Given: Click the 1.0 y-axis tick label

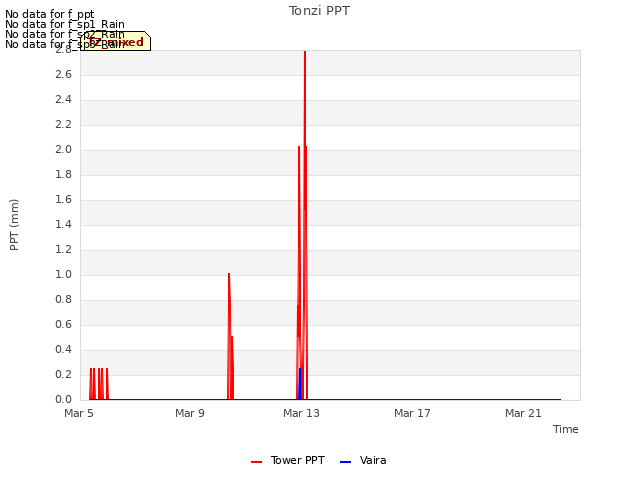Looking at the screenshot, I should click(63, 274).
